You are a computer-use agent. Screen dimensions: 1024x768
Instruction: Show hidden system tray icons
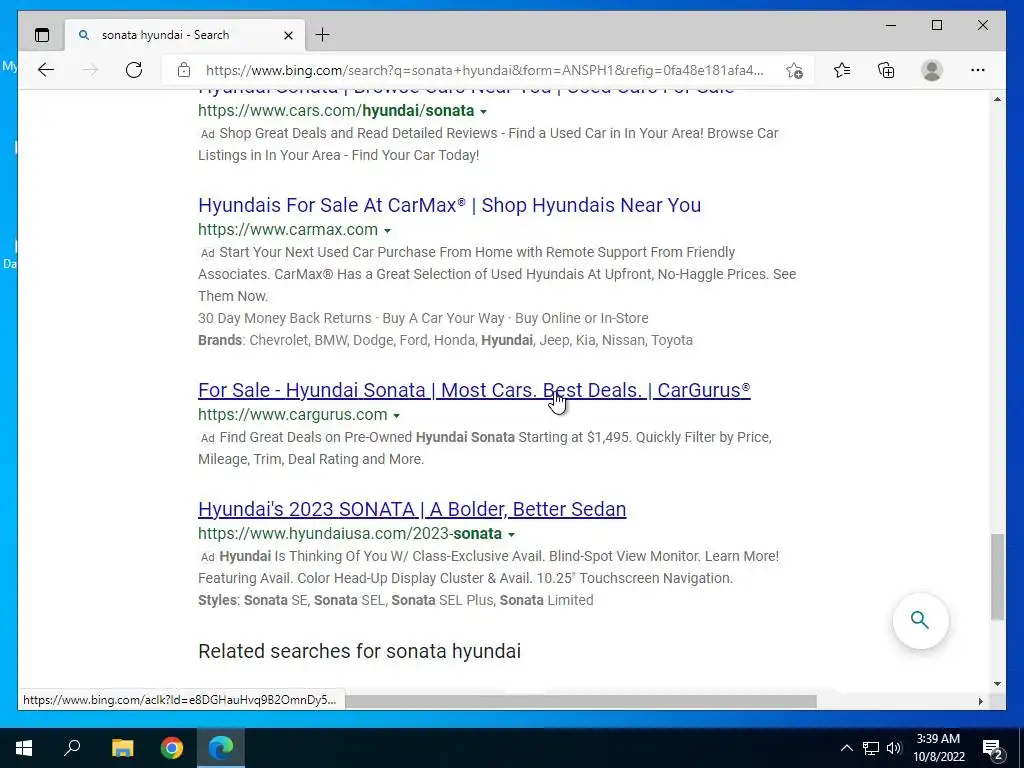[846, 748]
